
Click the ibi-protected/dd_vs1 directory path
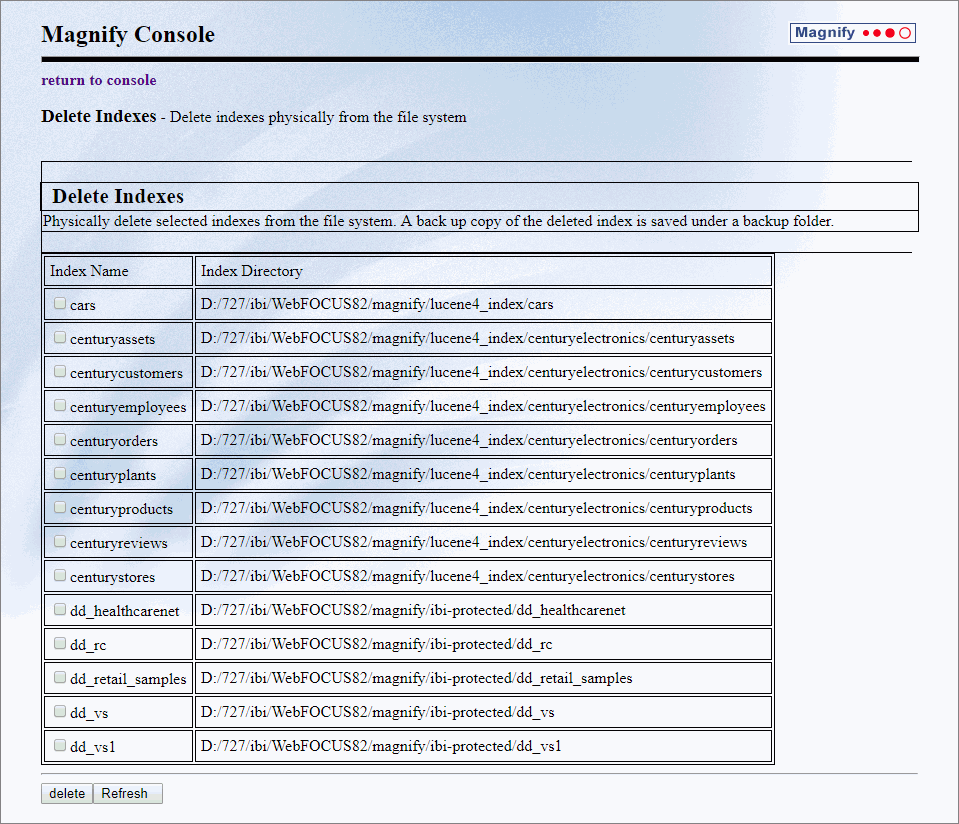point(381,746)
